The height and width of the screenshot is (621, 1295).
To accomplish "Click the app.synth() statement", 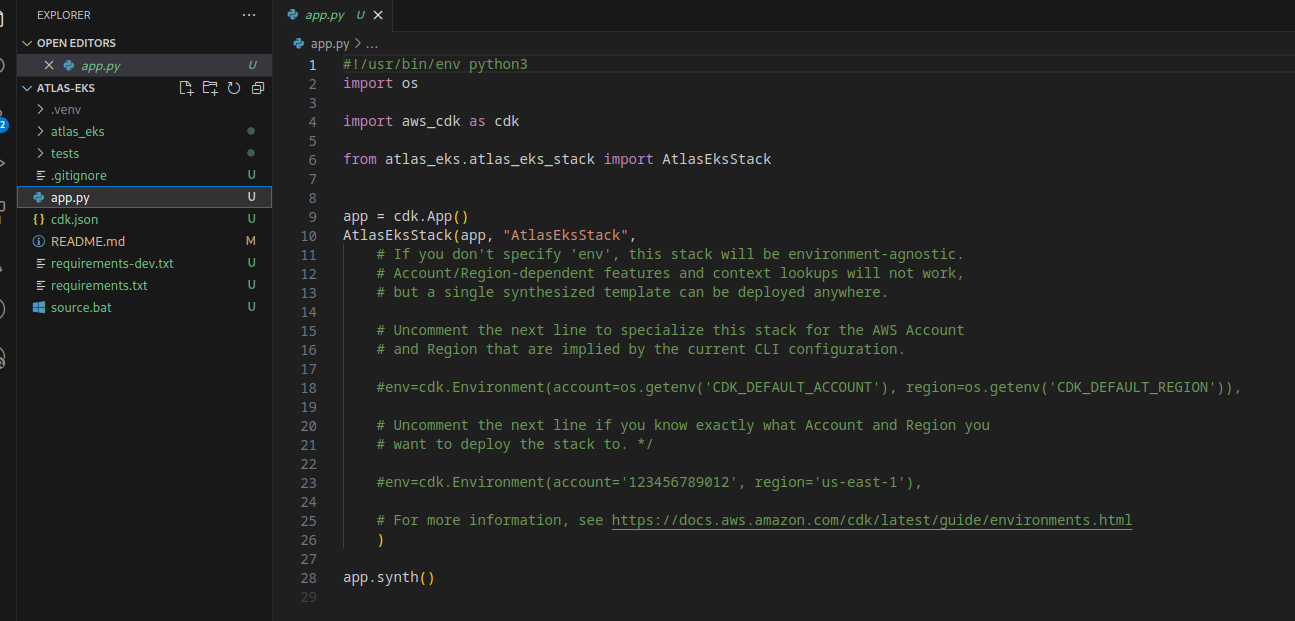I will tap(389, 578).
